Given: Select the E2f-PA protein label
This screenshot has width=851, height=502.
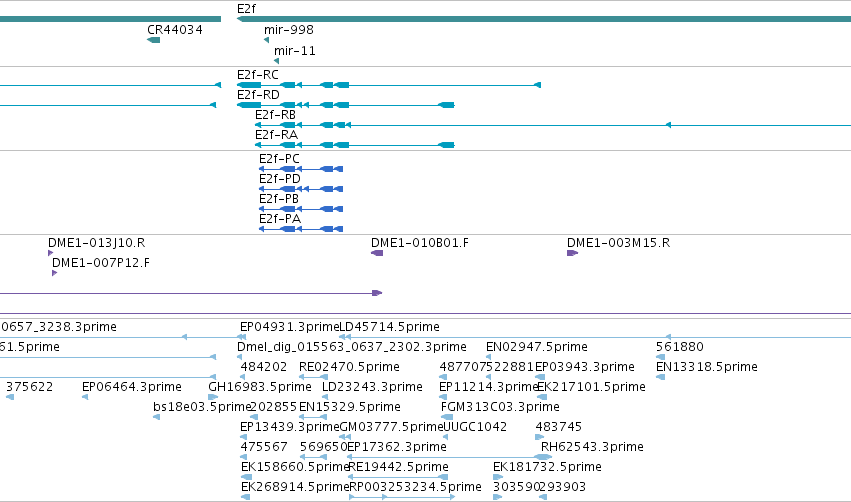Looking at the screenshot, I should (x=280, y=219).
